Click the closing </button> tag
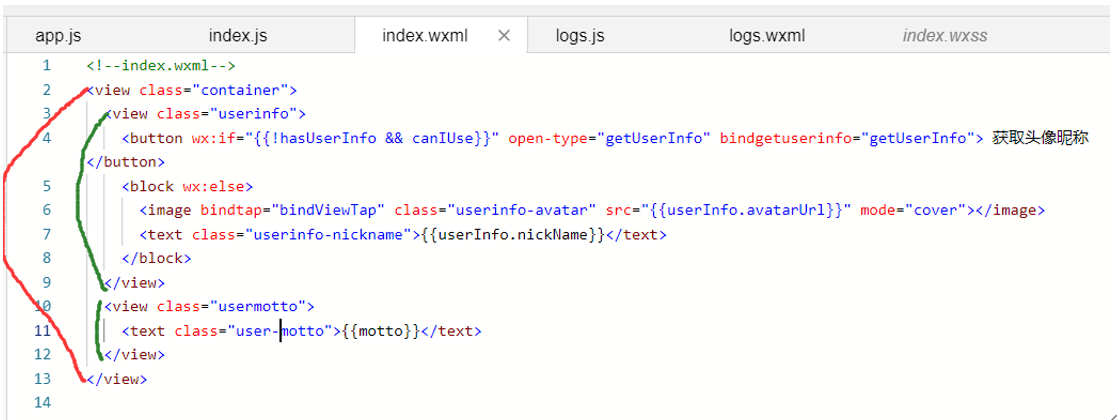This screenshot has width=1118, height=420. (x=125, y=162)
